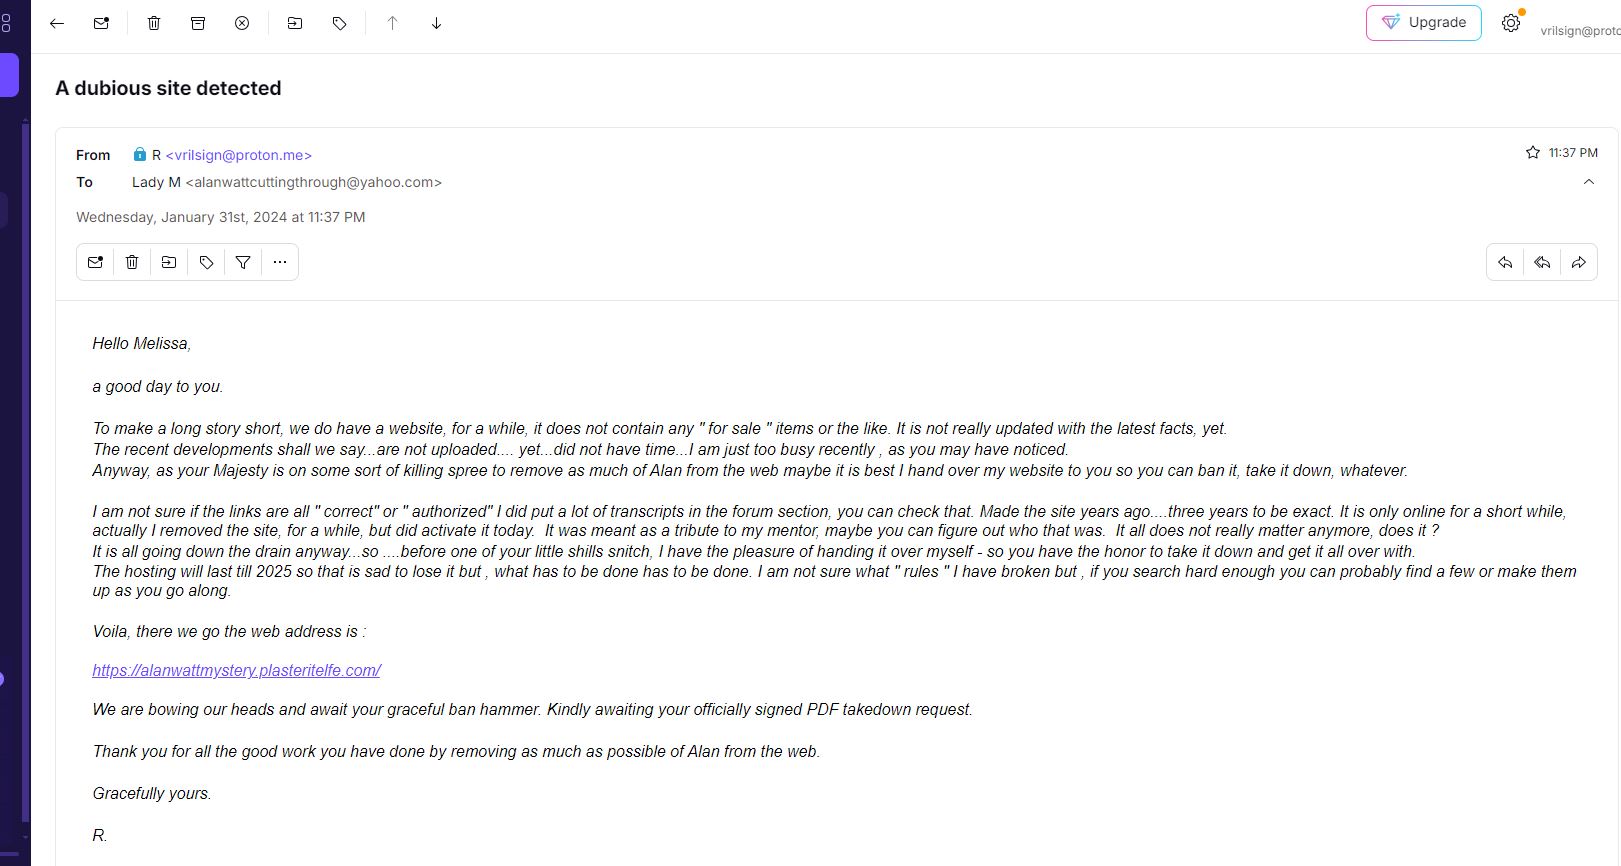Star this message
The image size is (1621, 866).
1533,153
